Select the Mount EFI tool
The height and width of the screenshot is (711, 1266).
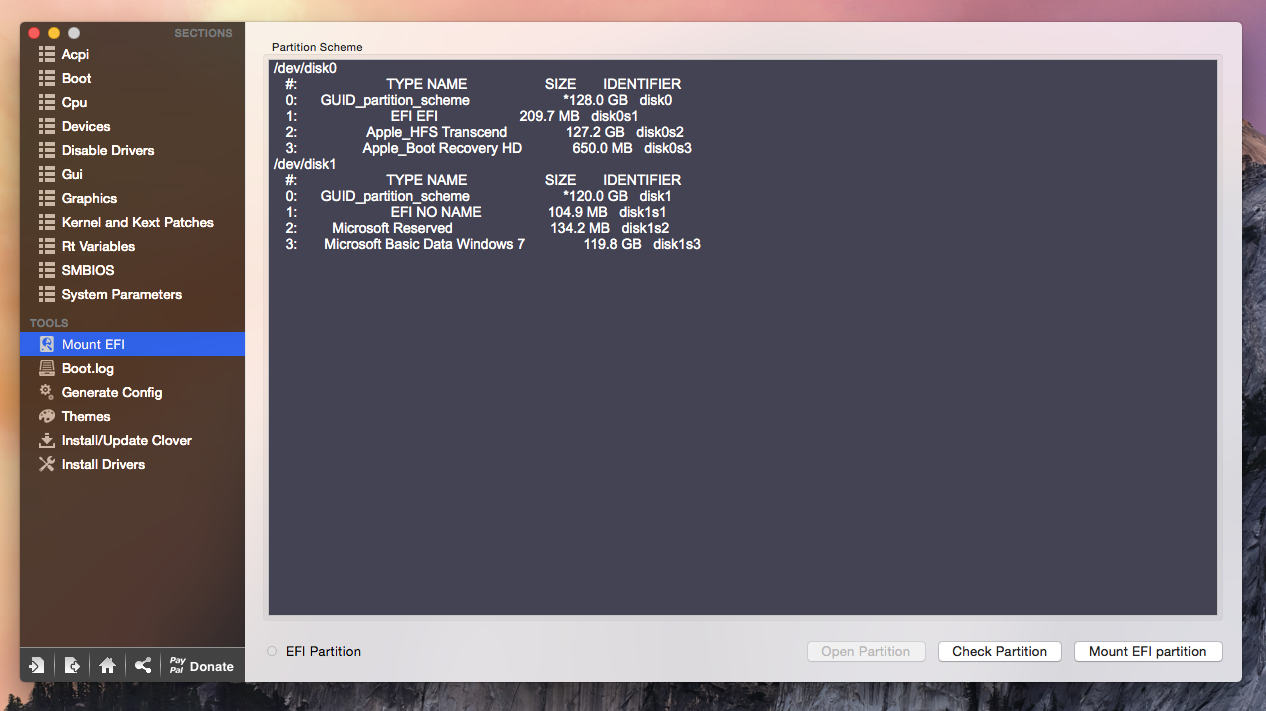click(132, 344)
